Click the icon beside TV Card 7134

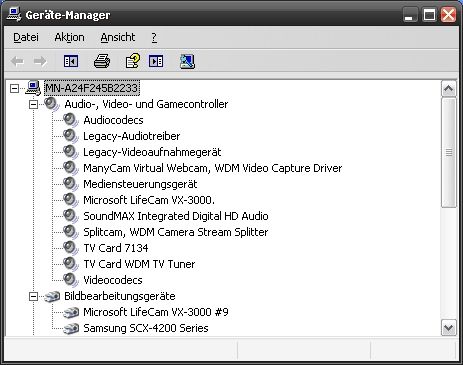(71, 248)
